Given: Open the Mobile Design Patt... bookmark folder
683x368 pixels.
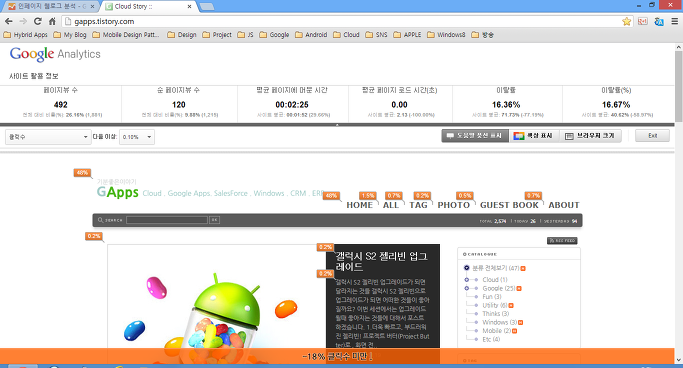Looking at the screenshot, I should 126,34.
